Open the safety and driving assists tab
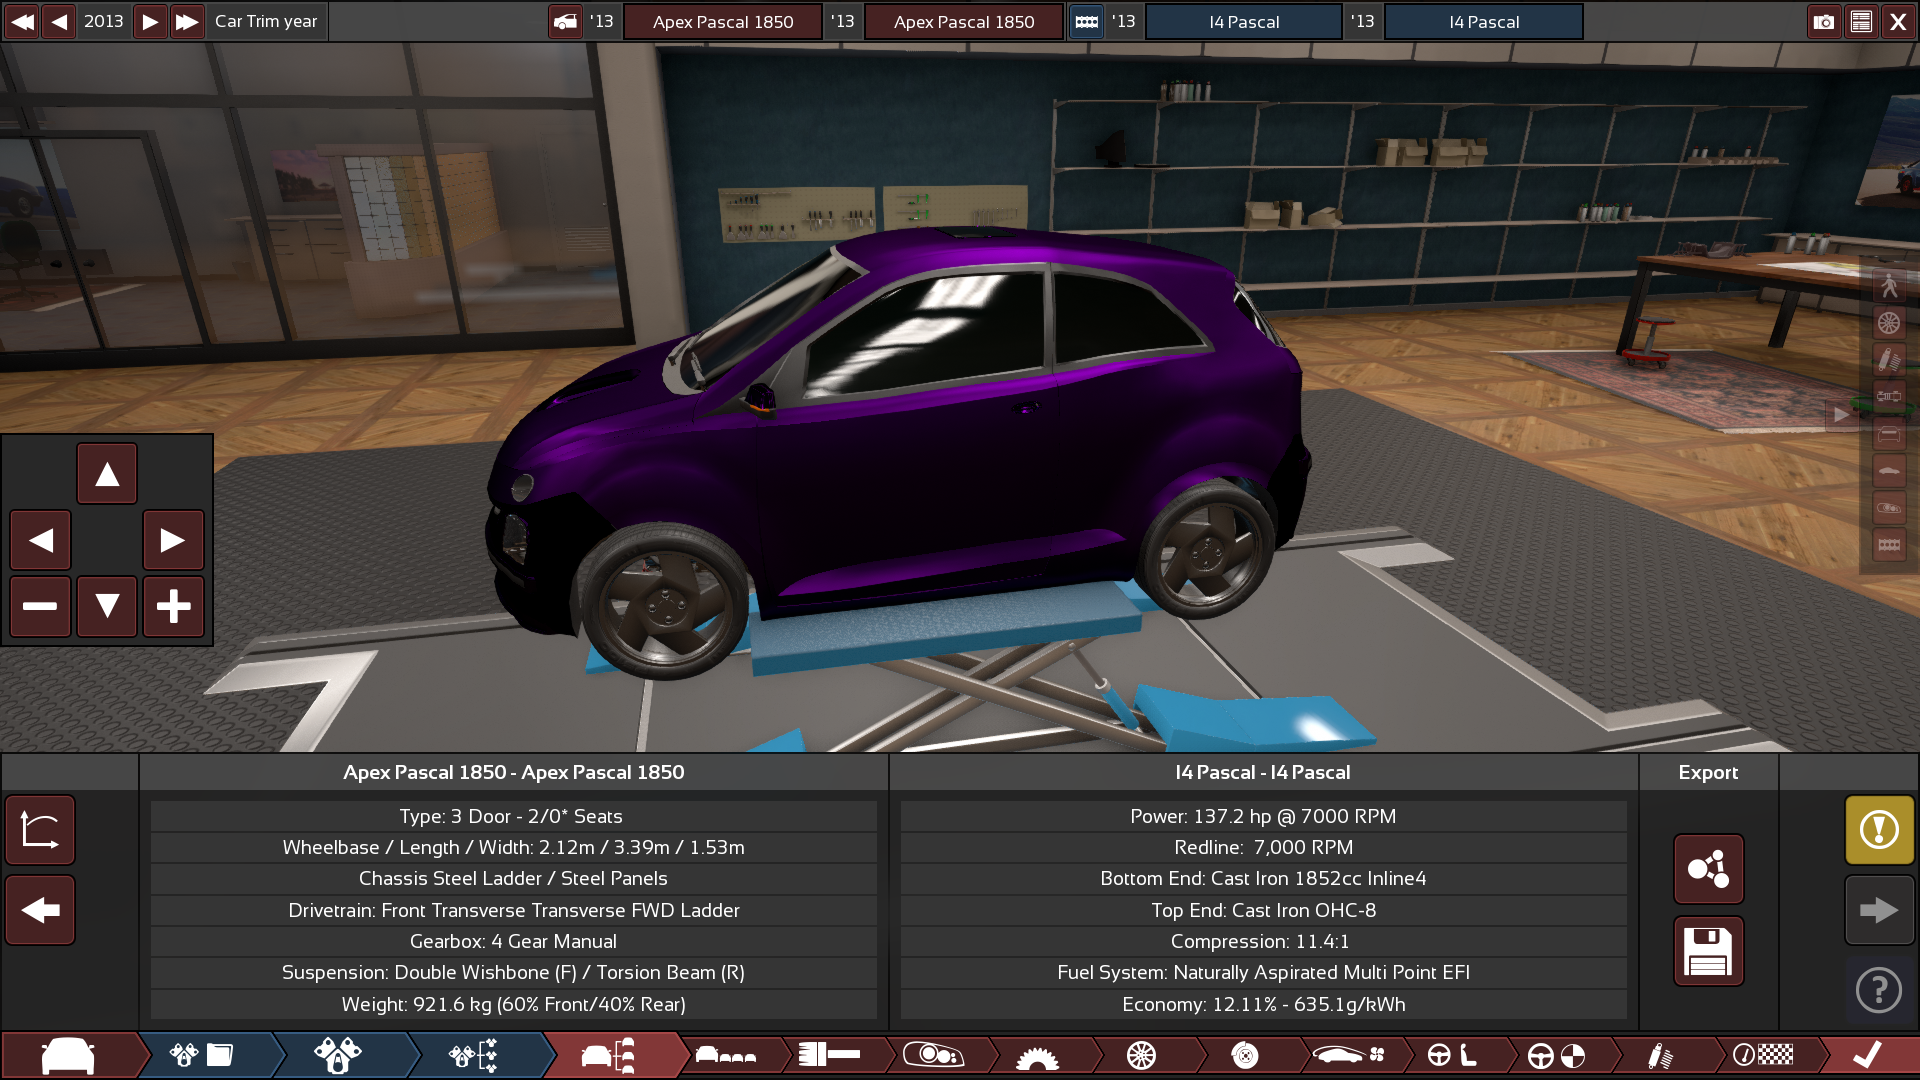 click(x=1557, y=1055)
